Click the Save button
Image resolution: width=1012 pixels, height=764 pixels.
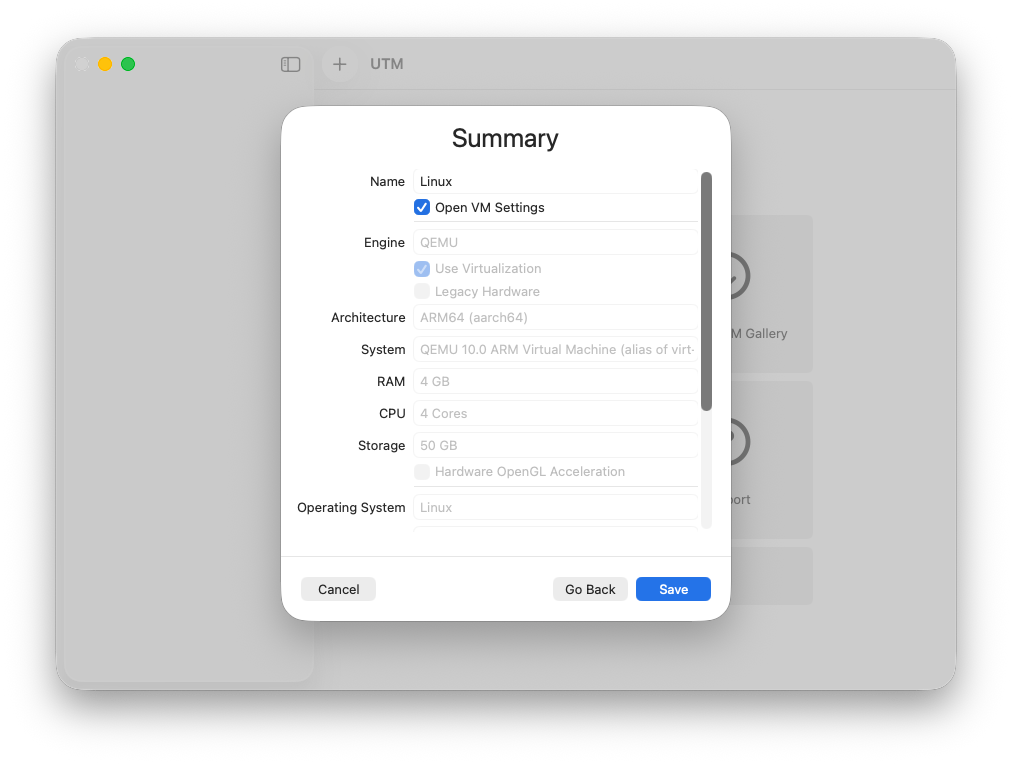coord(673,589)
